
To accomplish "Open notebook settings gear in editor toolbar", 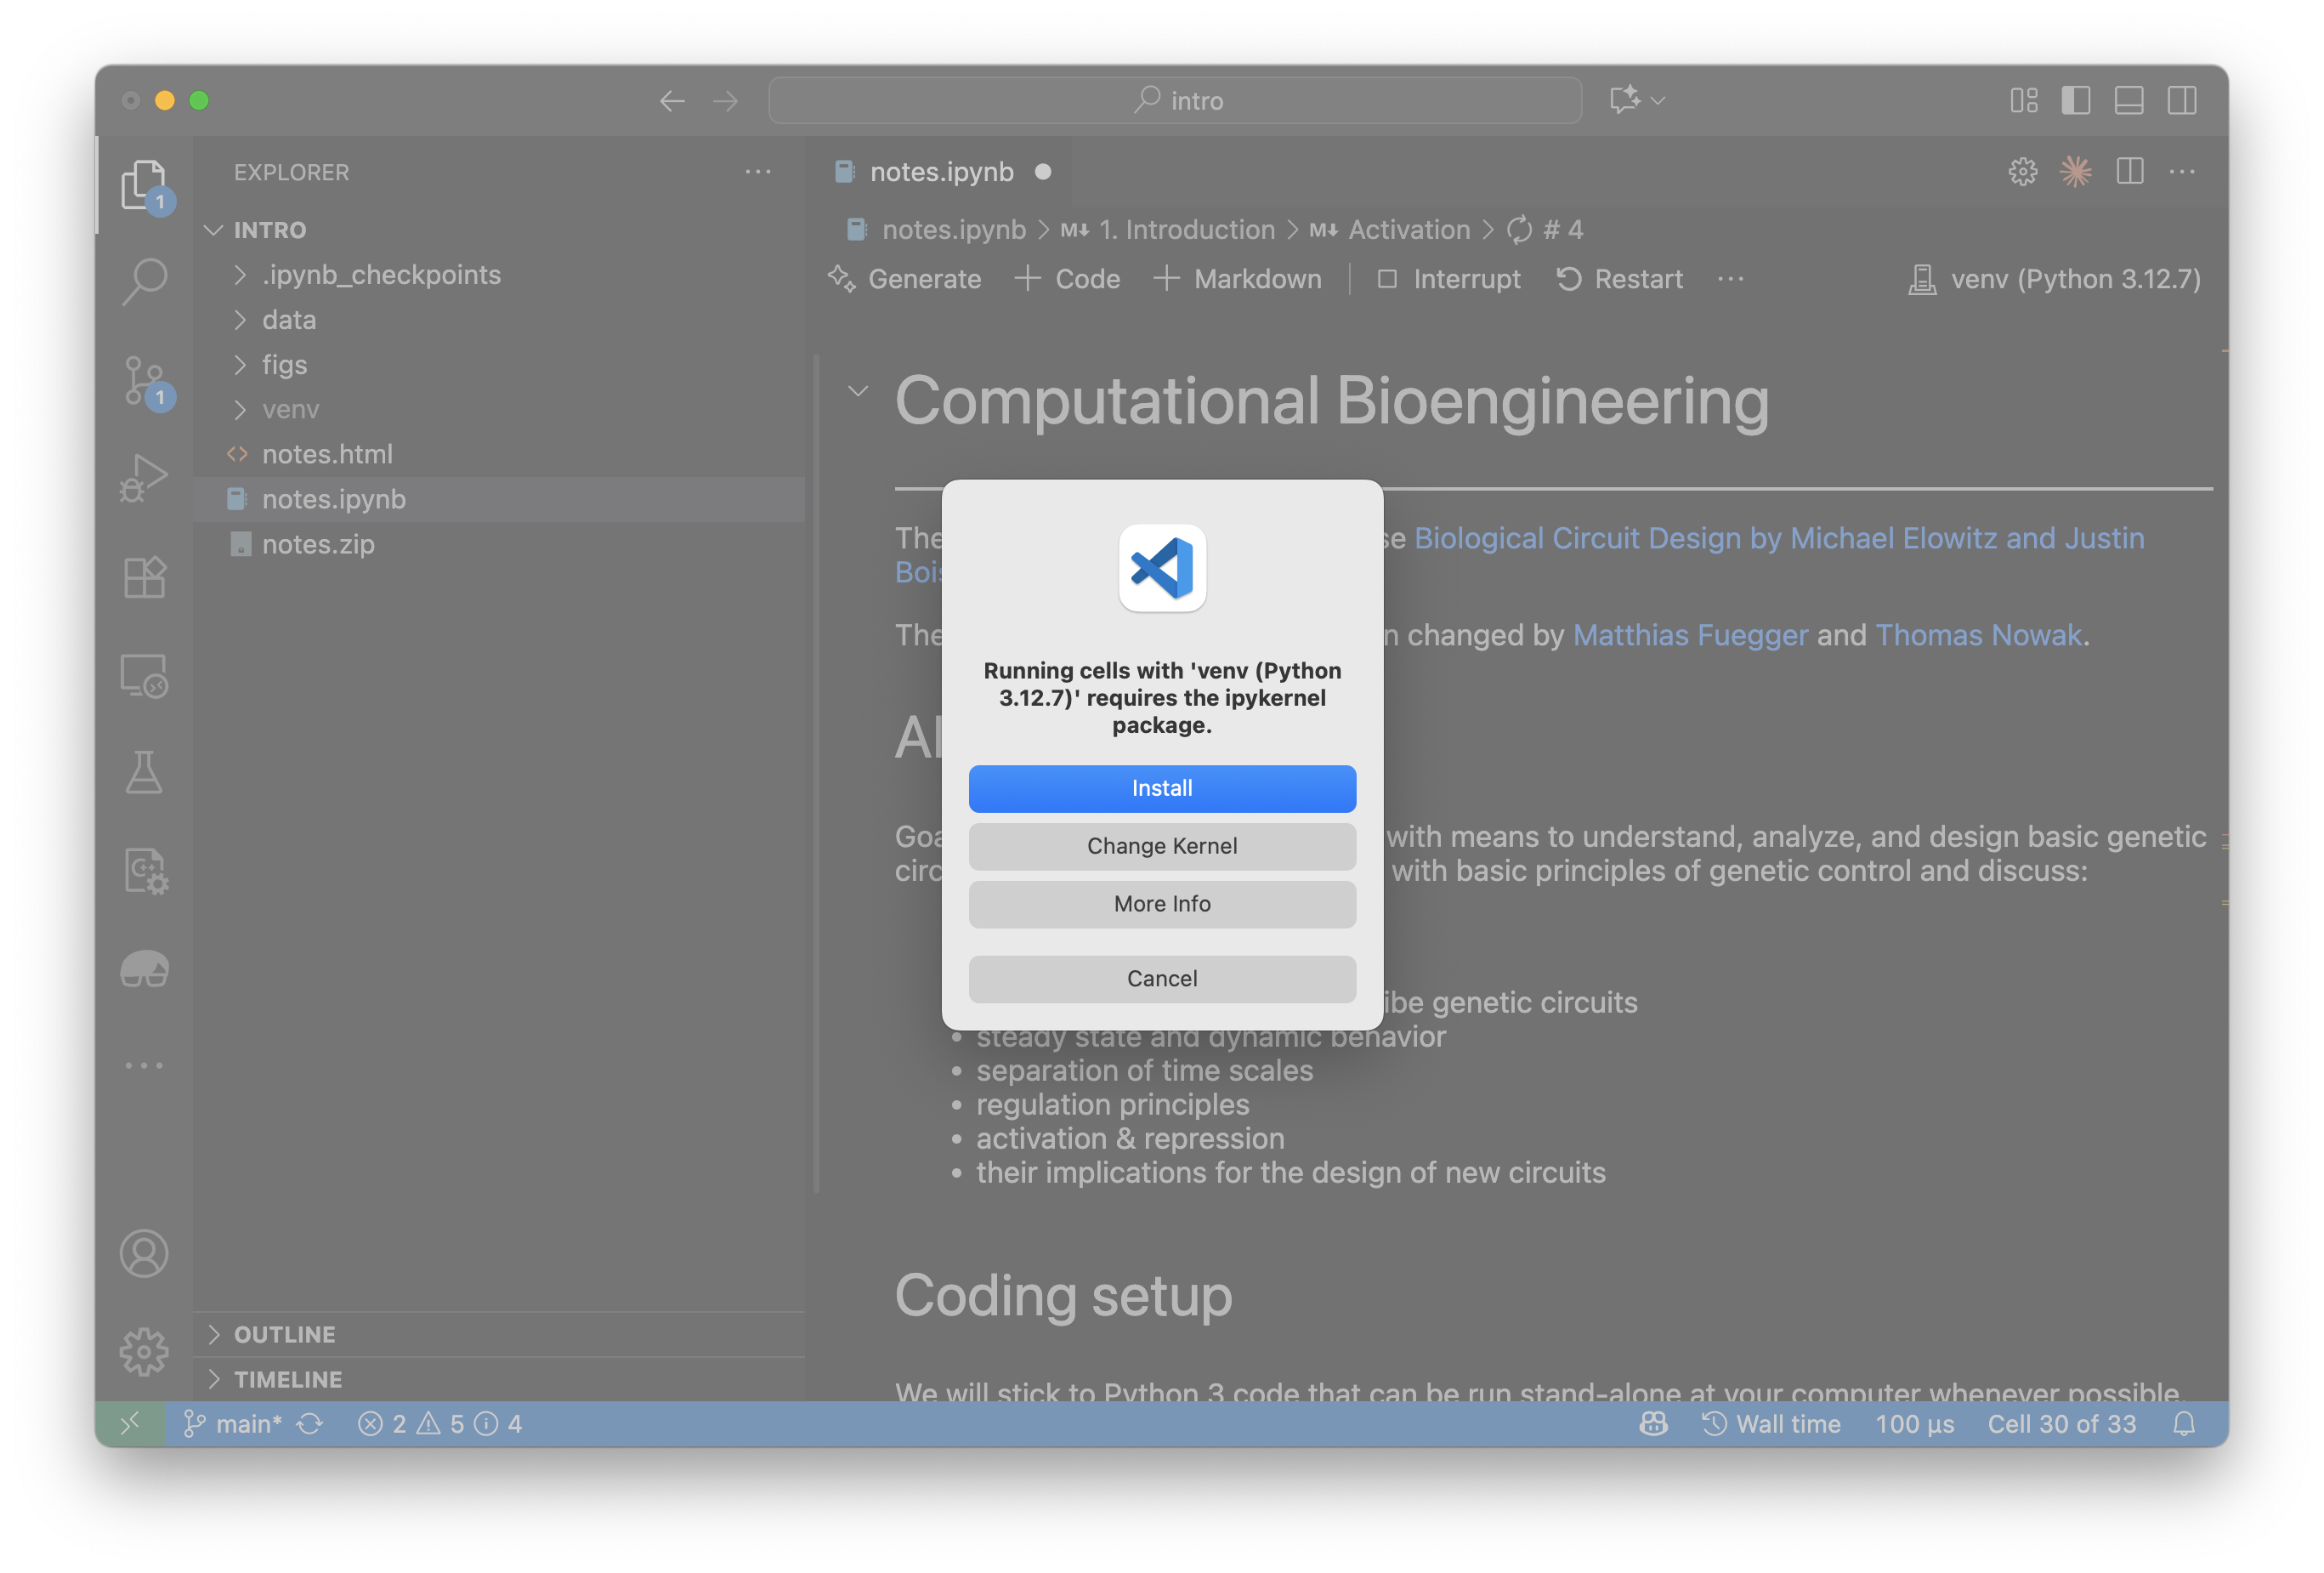I will click(x=2023, y=171).
